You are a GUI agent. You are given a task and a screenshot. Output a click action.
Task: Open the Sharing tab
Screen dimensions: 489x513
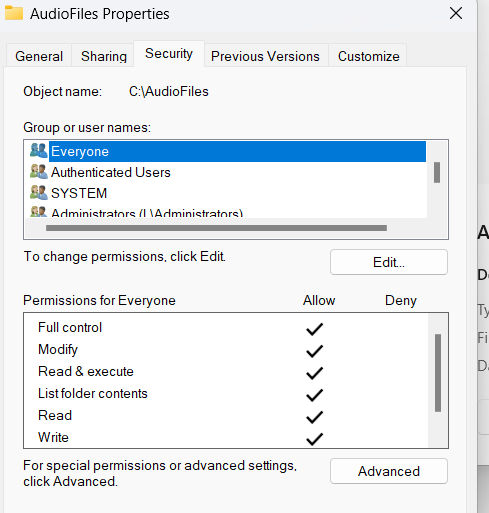click(104, 56)
